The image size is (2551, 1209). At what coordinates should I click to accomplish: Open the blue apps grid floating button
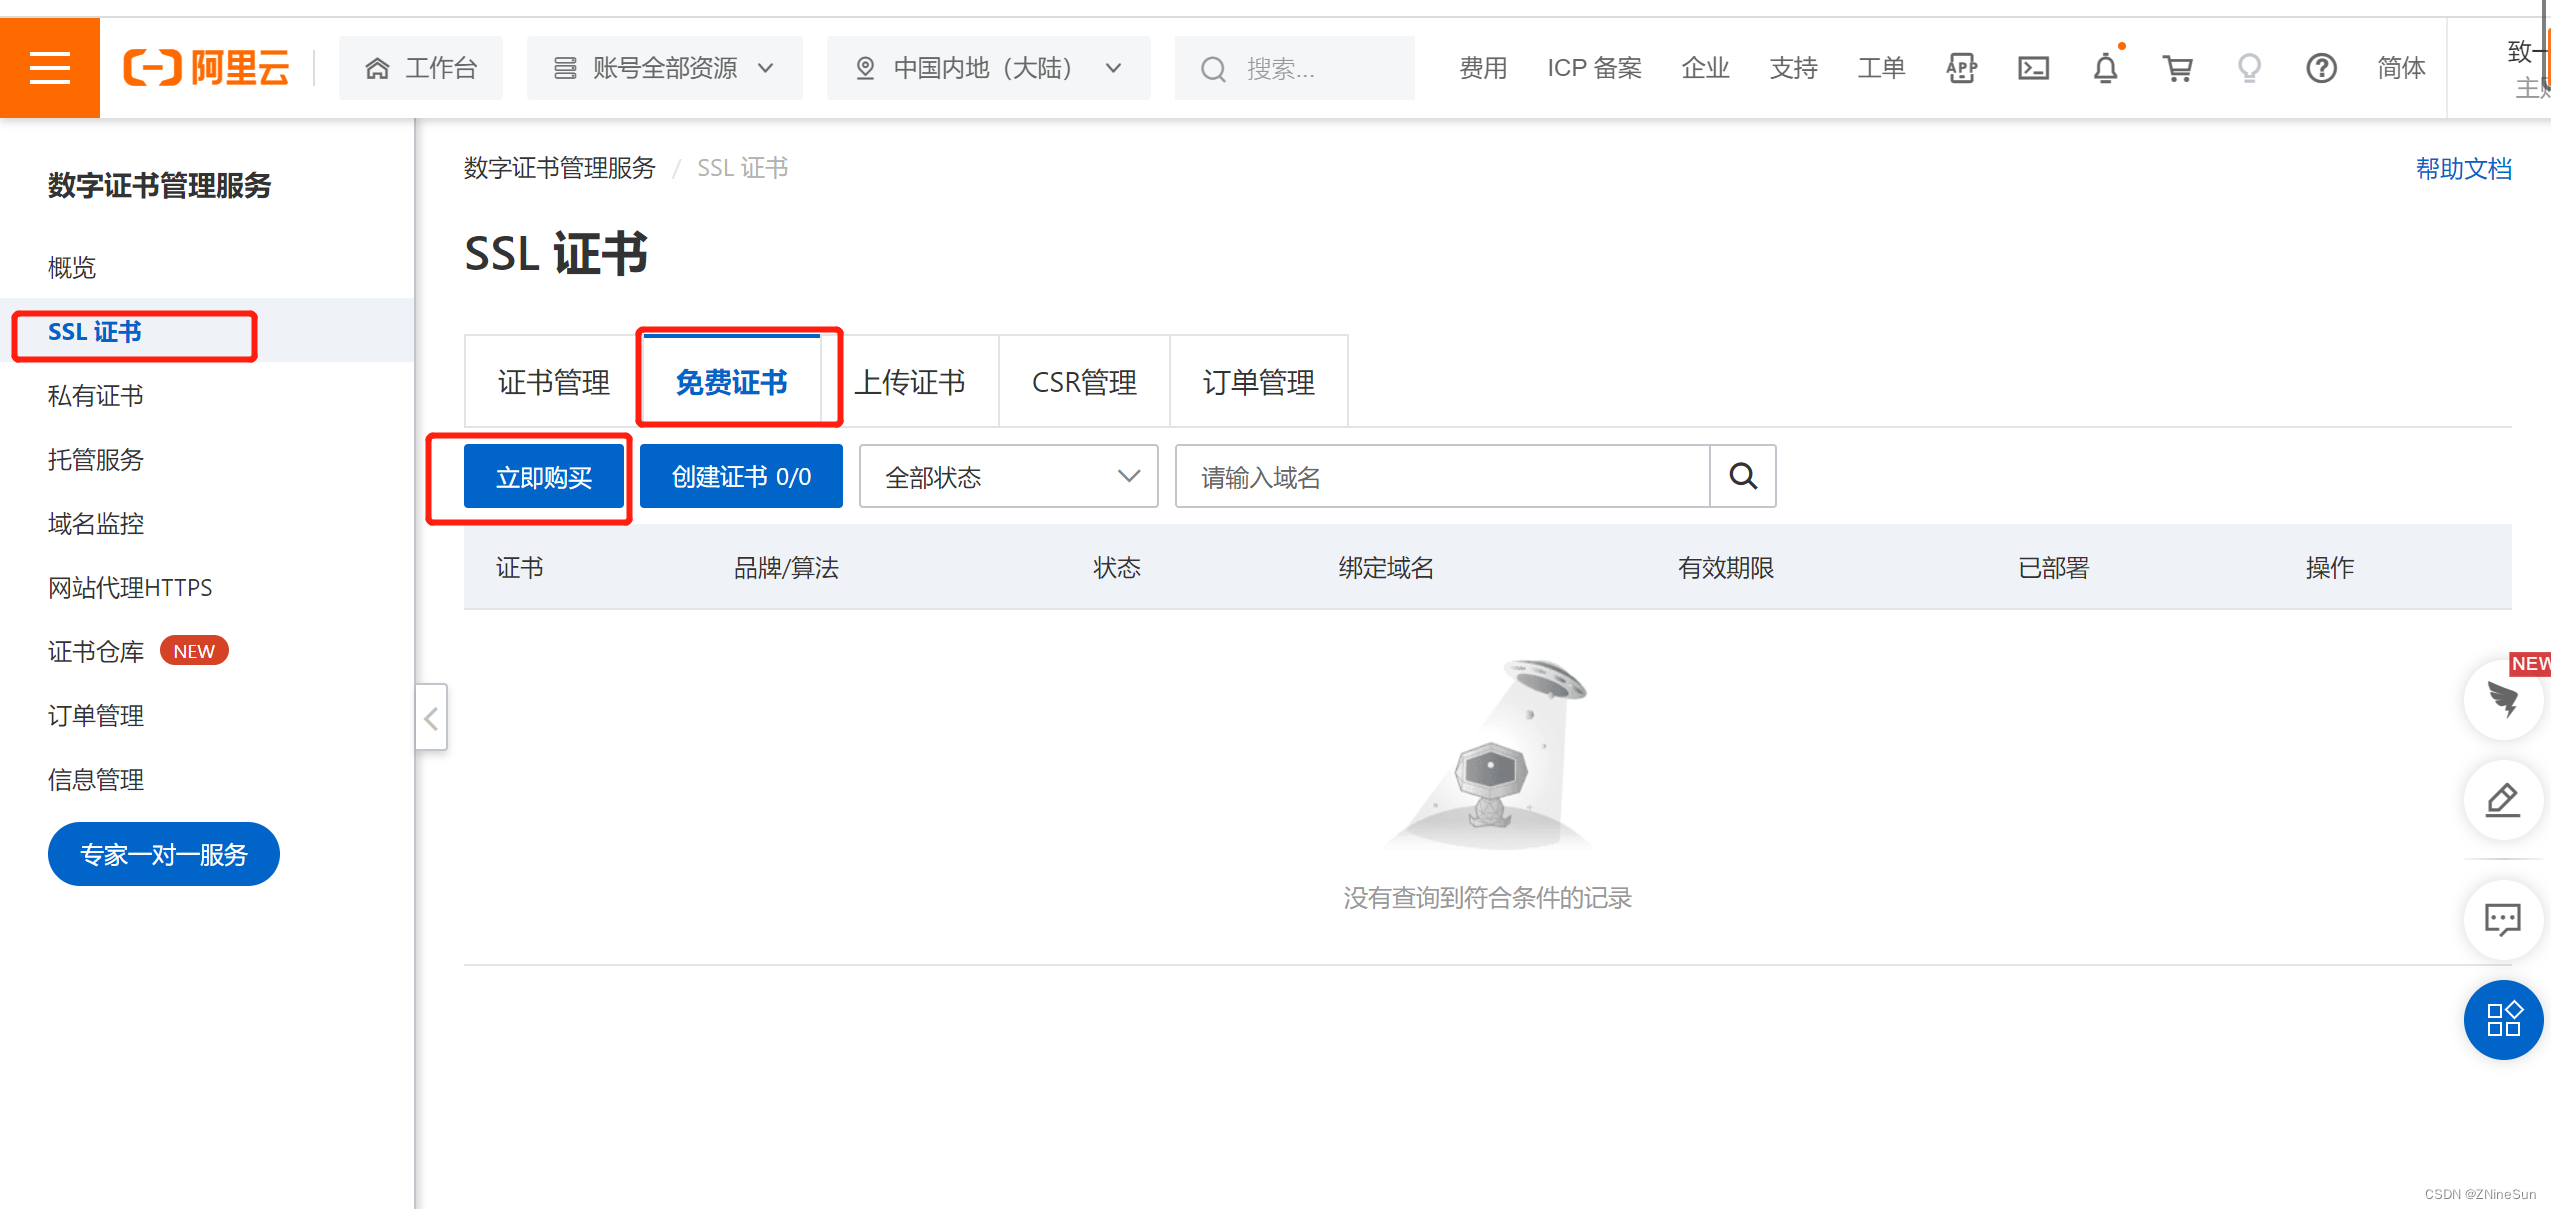pos(2503,1020)
